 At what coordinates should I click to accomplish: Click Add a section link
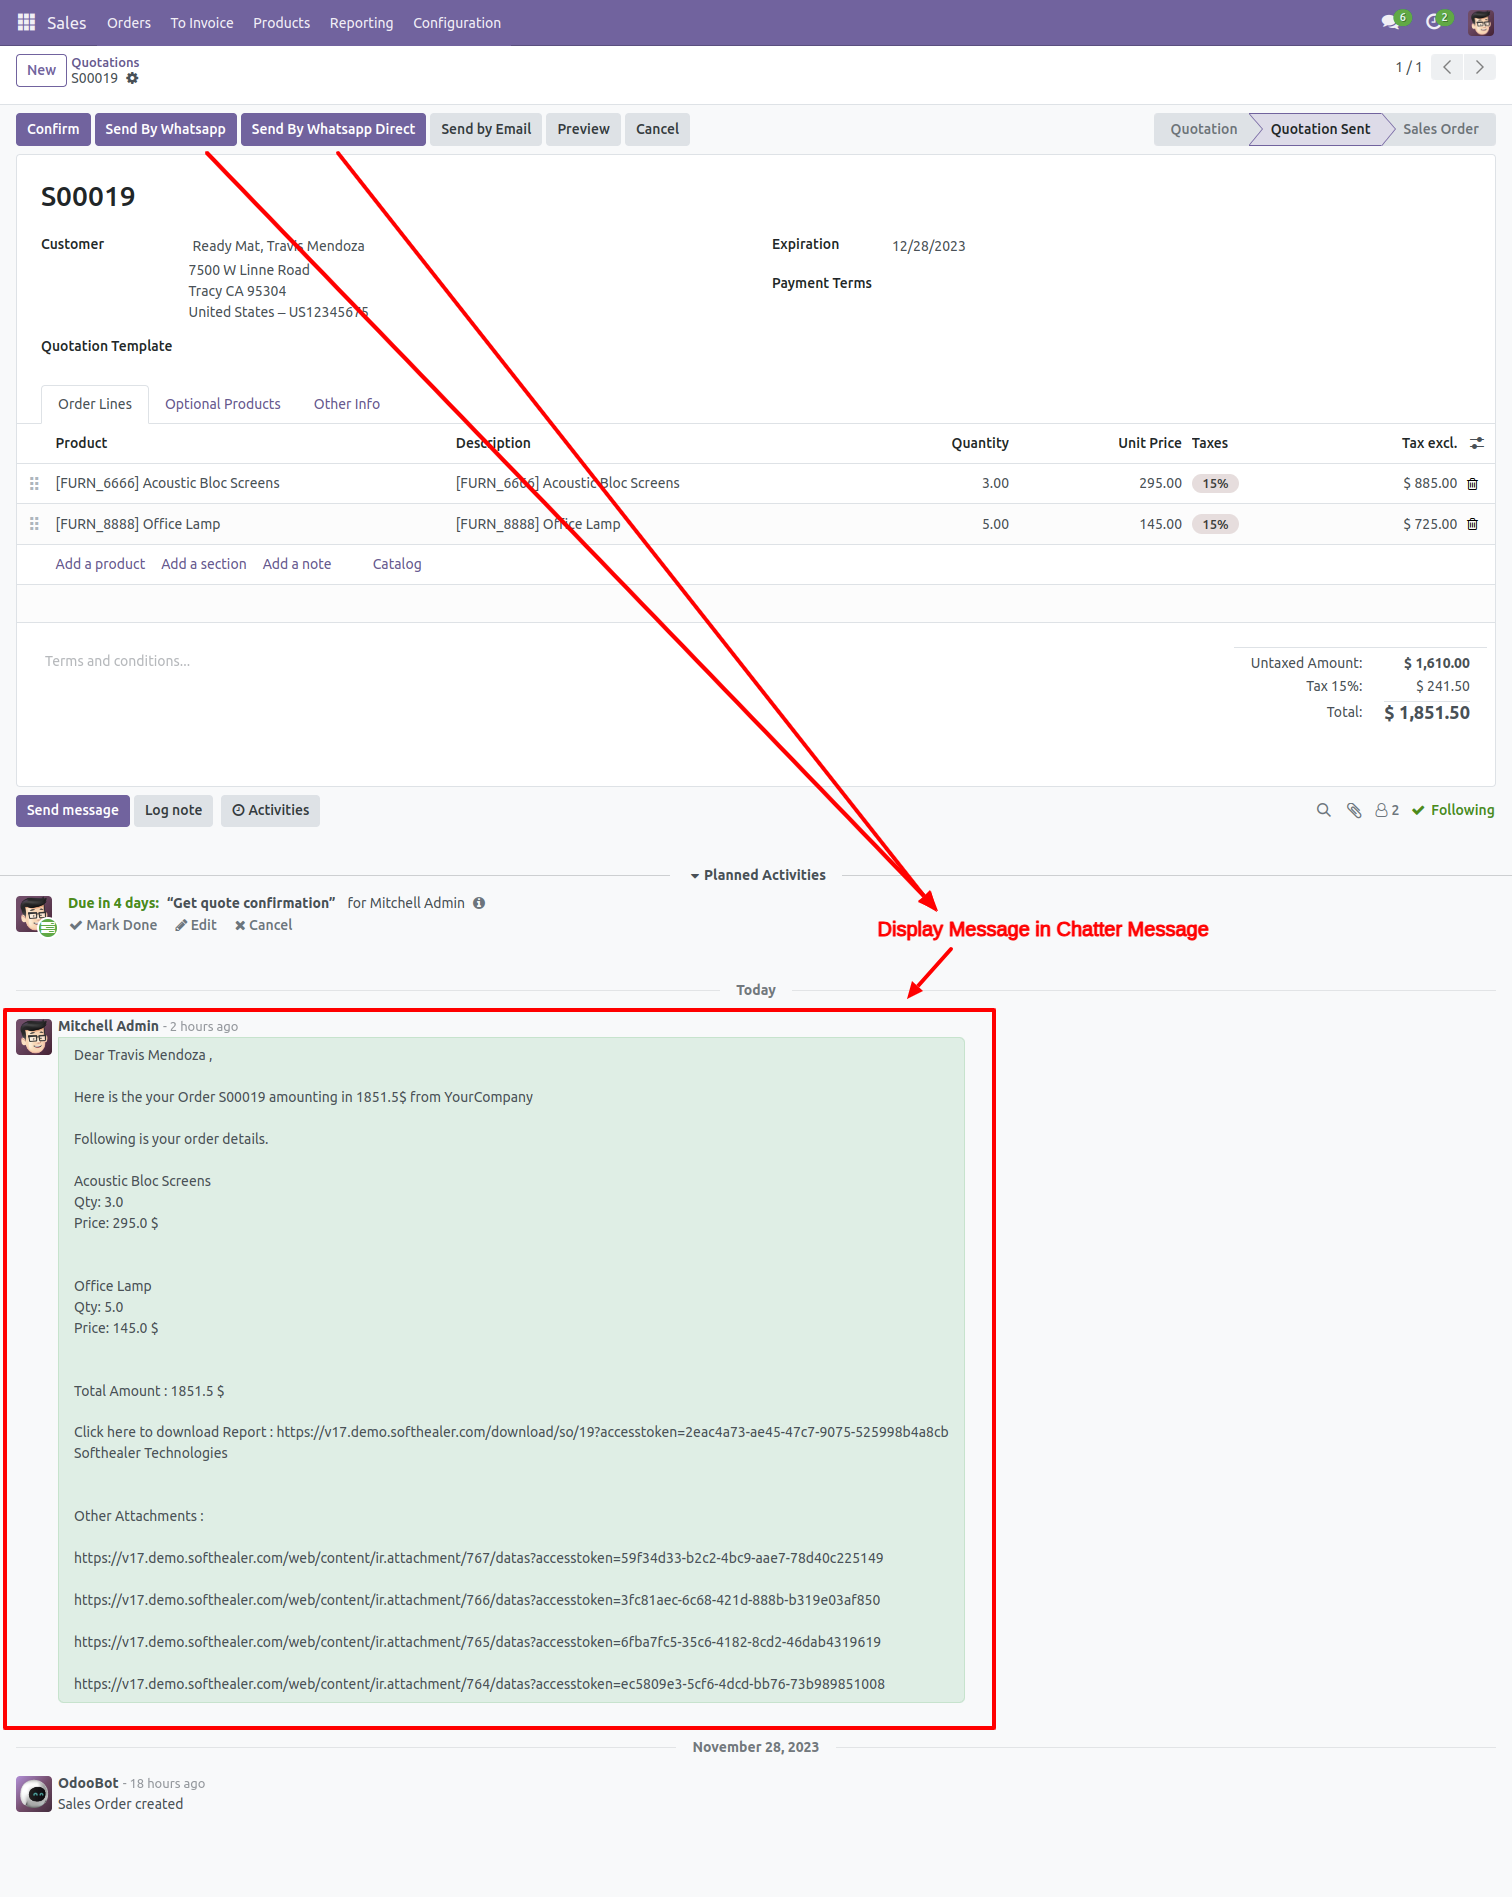click(204, 564)
